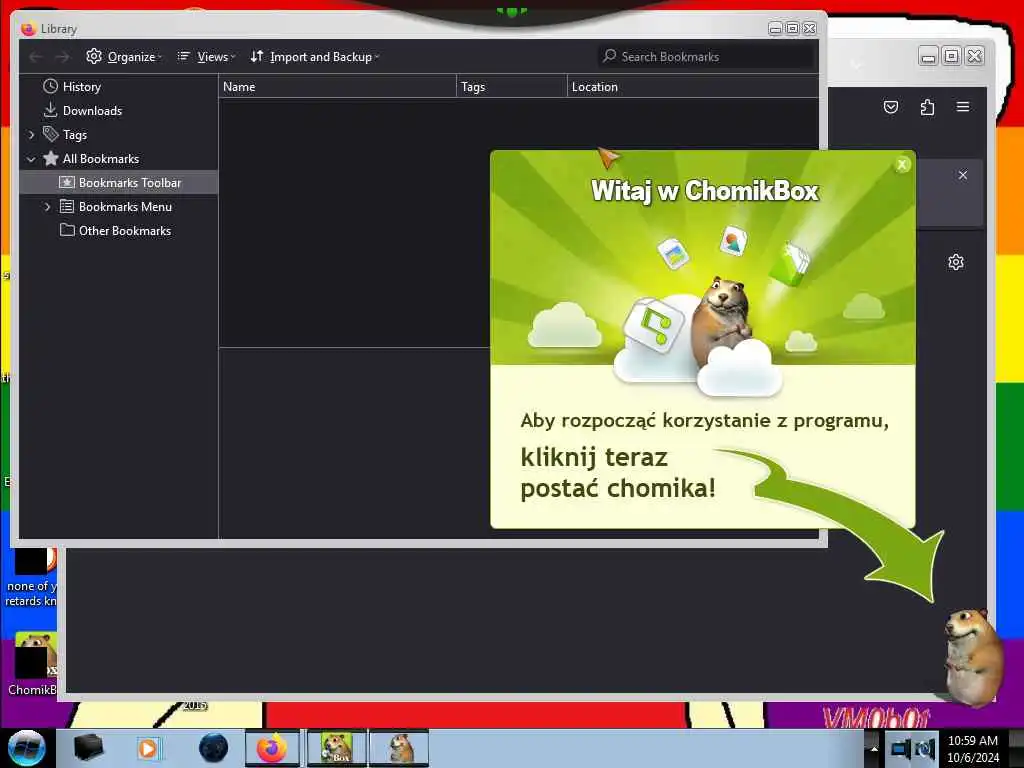The image size is (1024, 768).
Task: Select Tags in the sidebar
Action: (x=74, y=135)
